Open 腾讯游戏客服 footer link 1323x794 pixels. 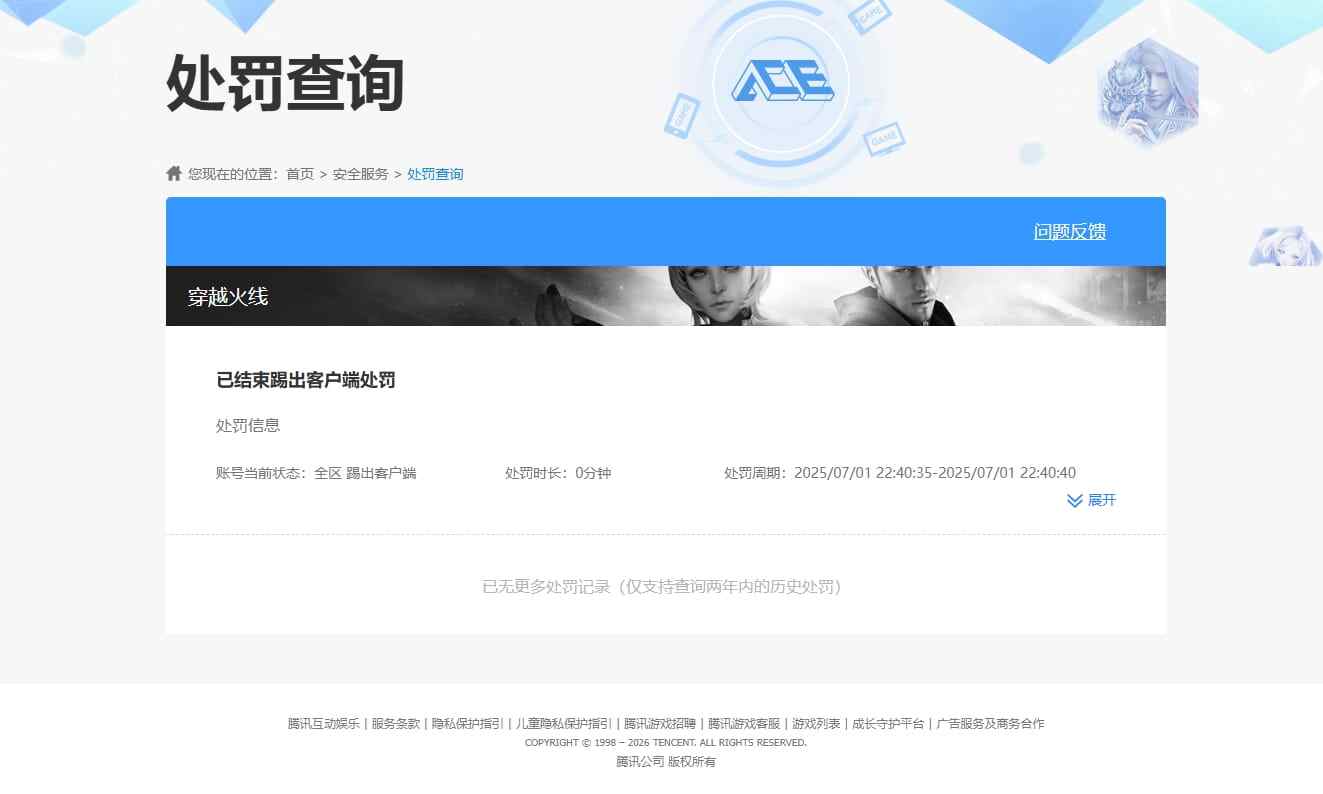point(744,723)
